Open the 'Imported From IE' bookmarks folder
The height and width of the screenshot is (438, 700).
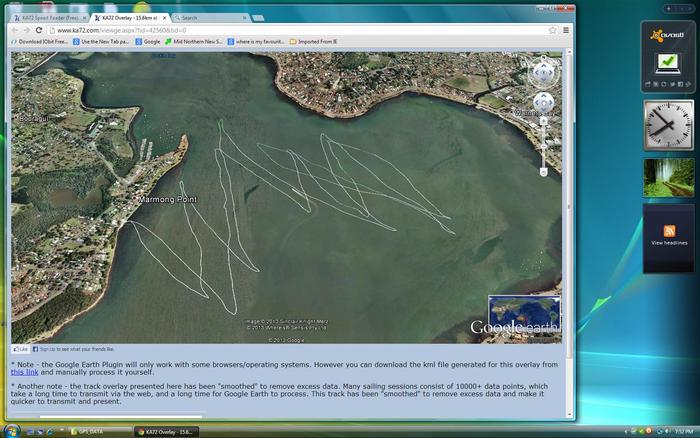coord(318,42)
